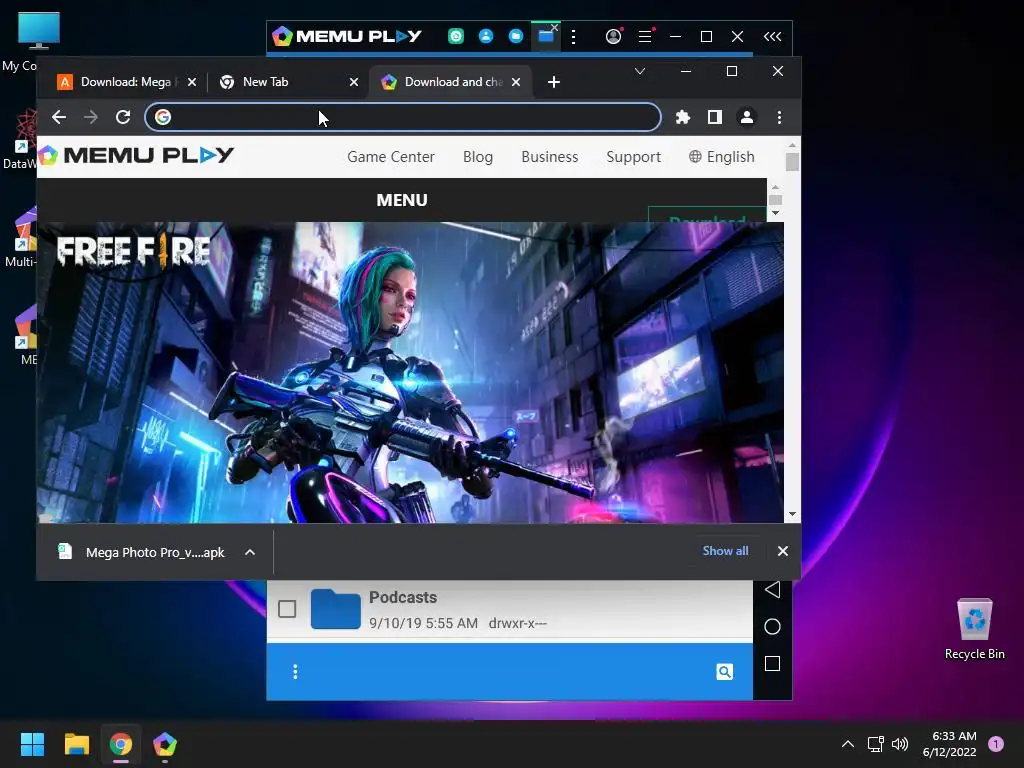Image resolution: width=1024 pixels, height=768 pixels.
Task: Select the Download and cha... tab
Action: (449, 82)
